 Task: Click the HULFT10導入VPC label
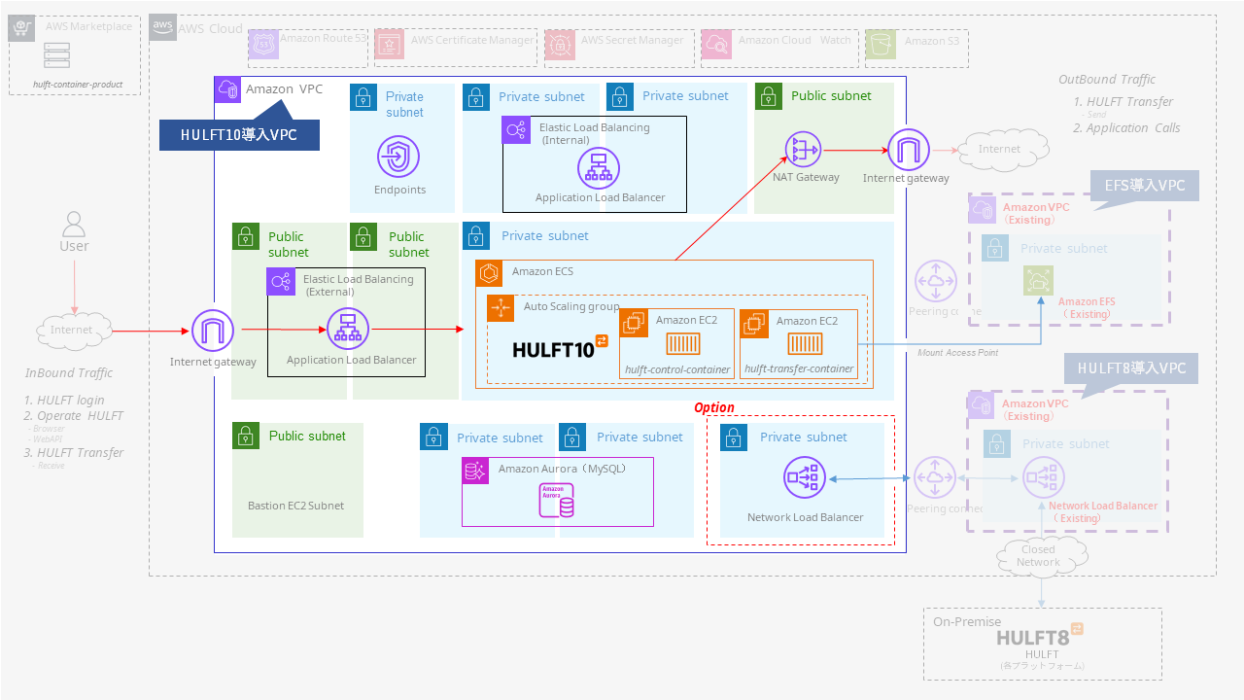[239, 135]
